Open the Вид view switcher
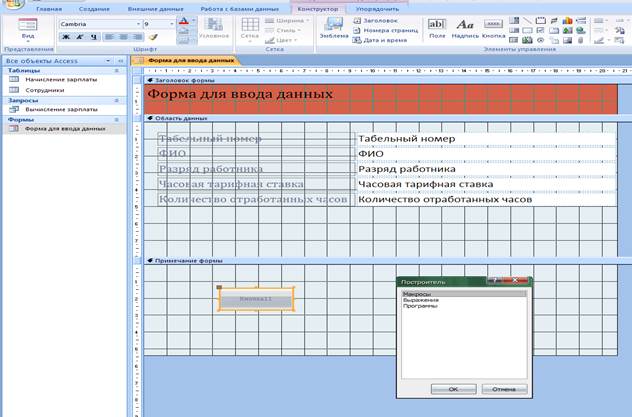The image size is (632, 417). [28, 30]
